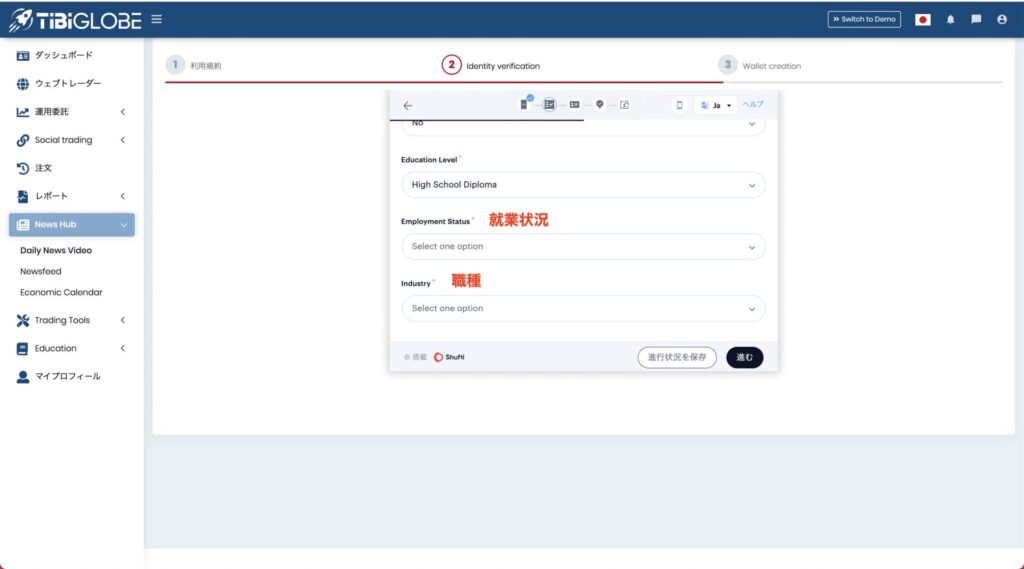Click Switch to Demo button

[x=864, y=20]
